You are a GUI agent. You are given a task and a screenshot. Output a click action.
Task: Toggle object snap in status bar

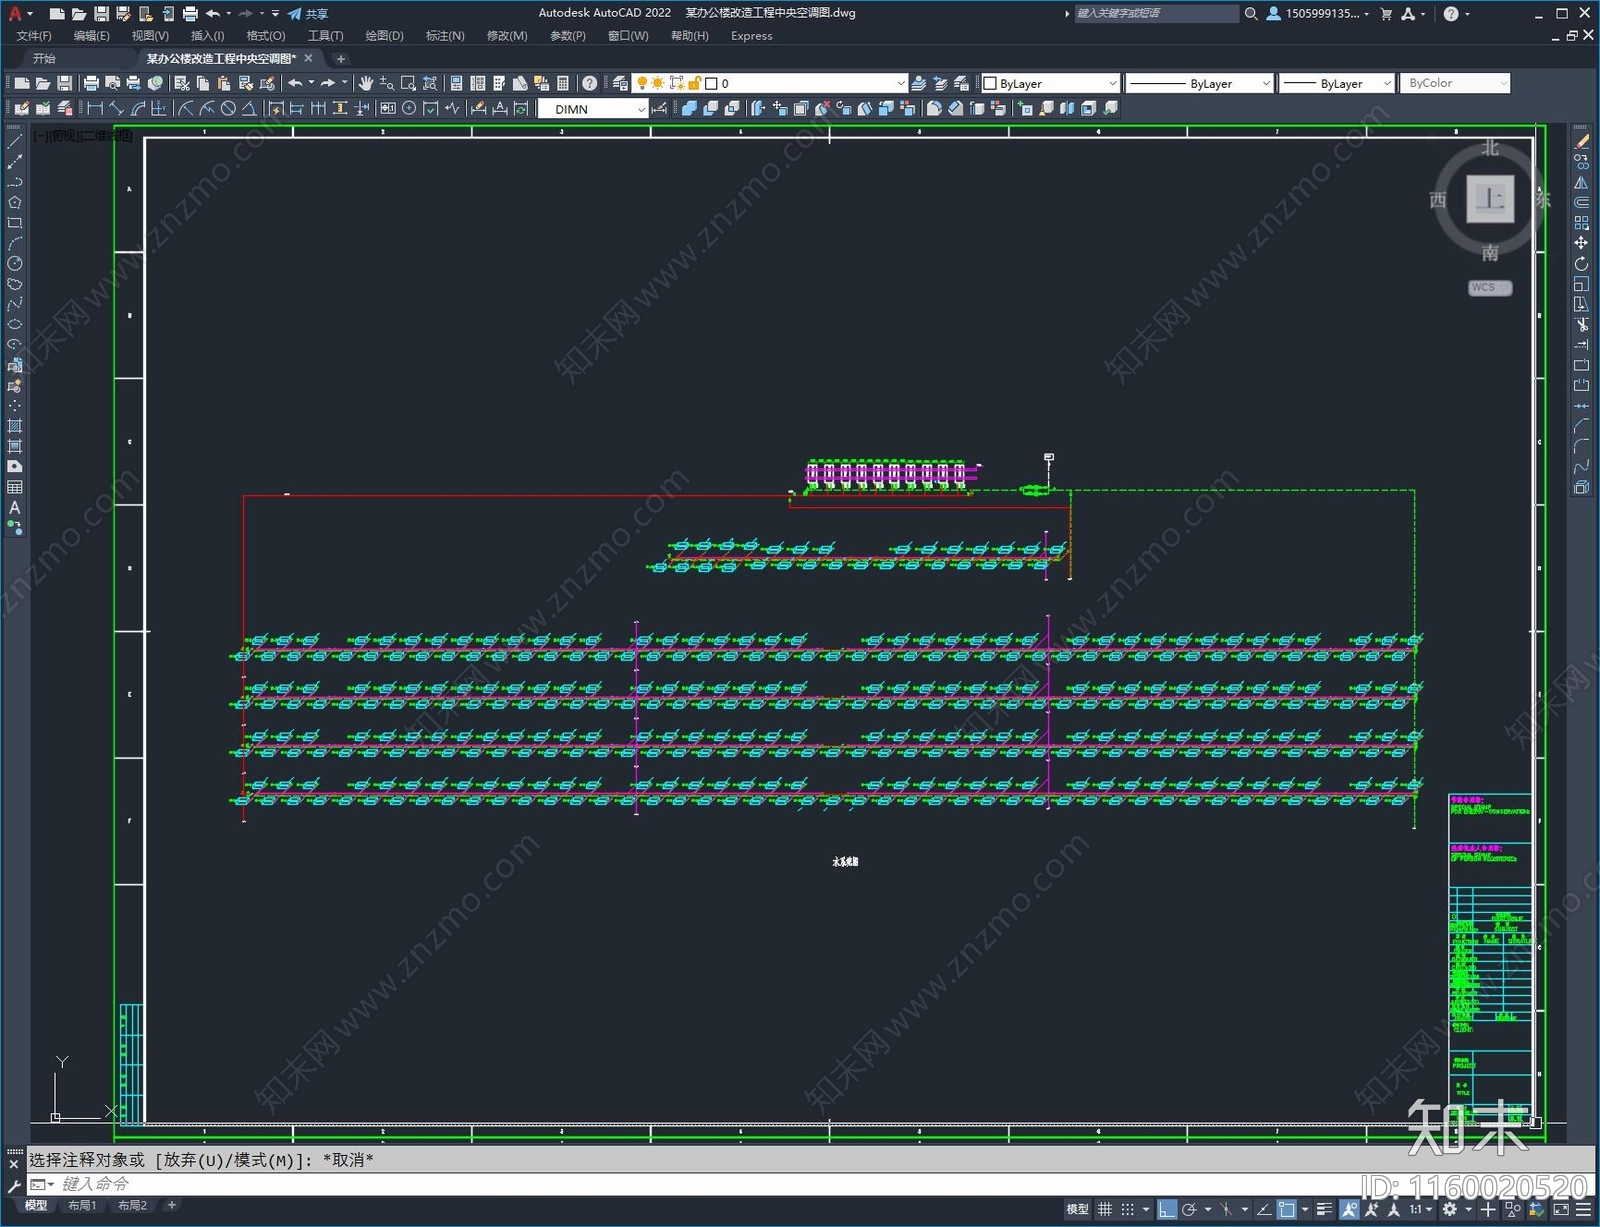tap(1287, 1210)
